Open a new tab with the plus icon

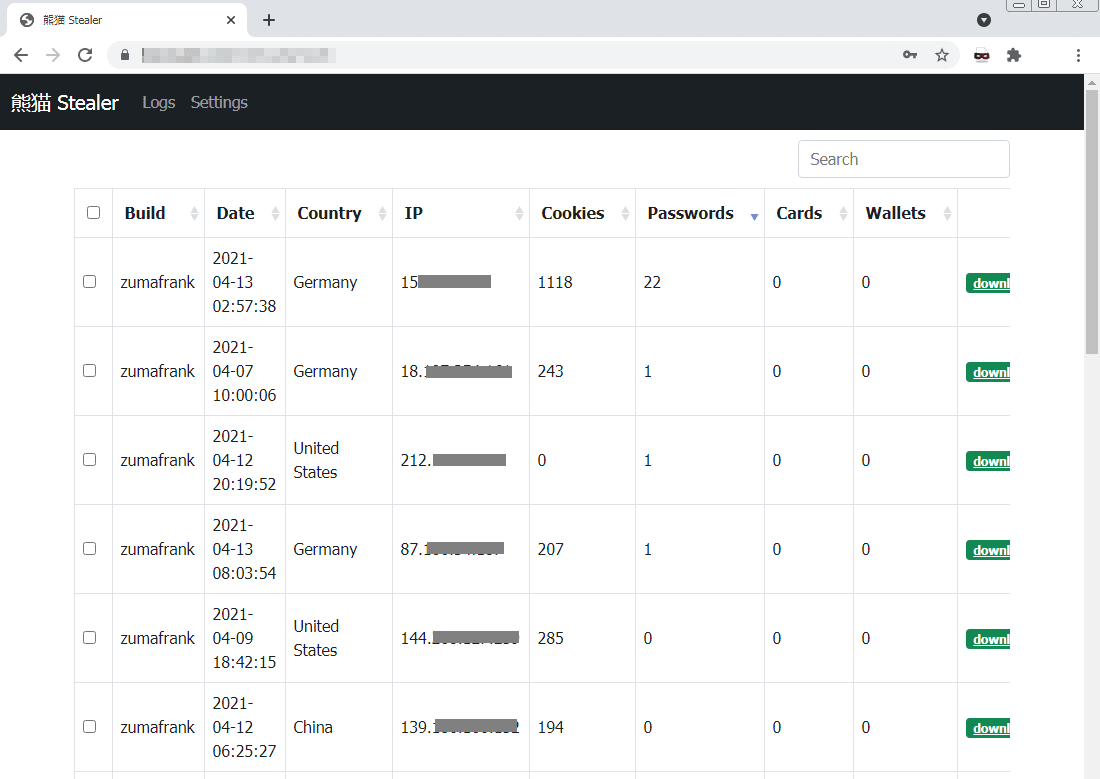(269, 20)
